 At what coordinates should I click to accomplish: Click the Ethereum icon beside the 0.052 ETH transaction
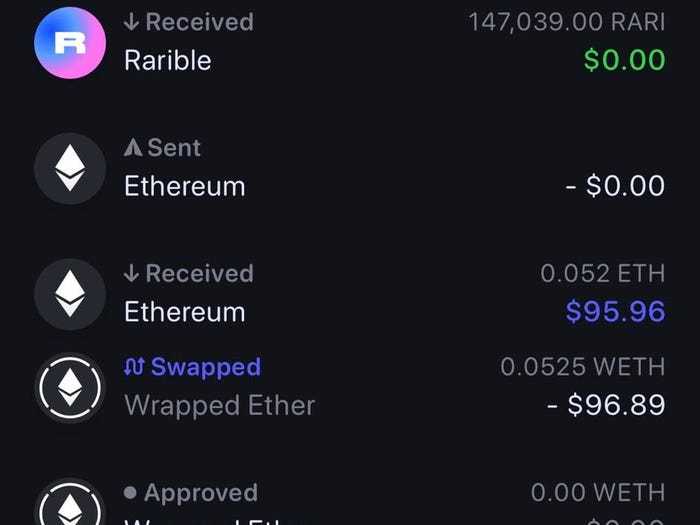[69, 292]
